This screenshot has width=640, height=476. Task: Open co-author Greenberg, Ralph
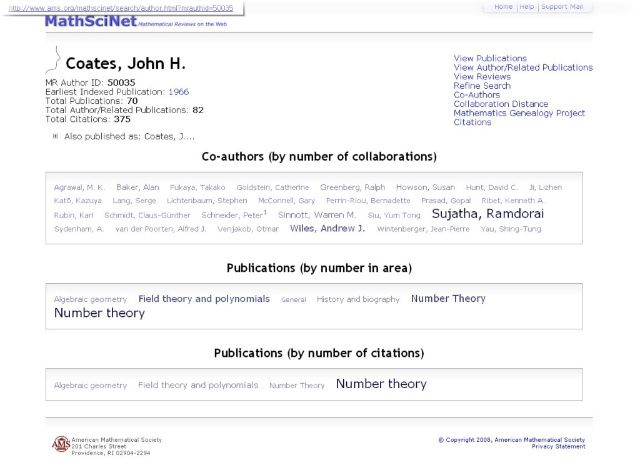353,187
